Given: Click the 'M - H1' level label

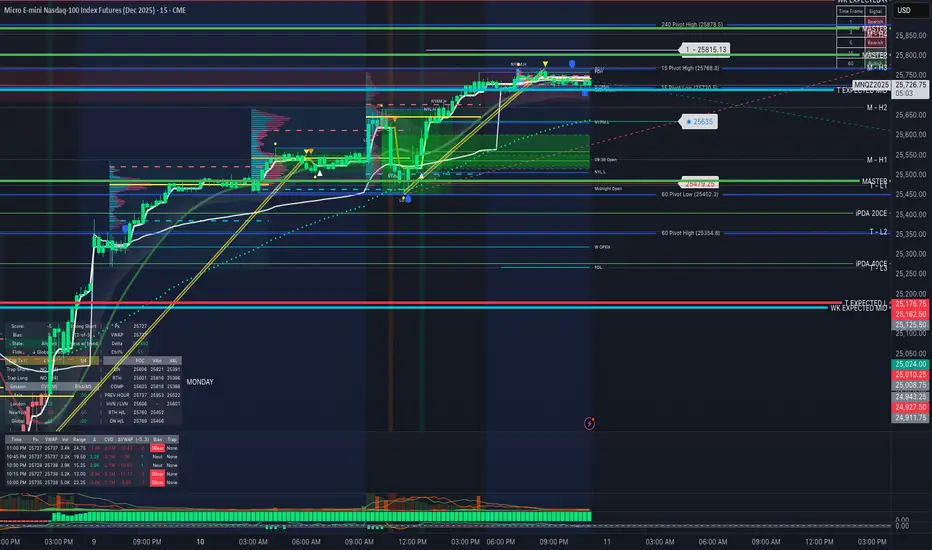Looking at the screenshot, I should pos(877,160).
